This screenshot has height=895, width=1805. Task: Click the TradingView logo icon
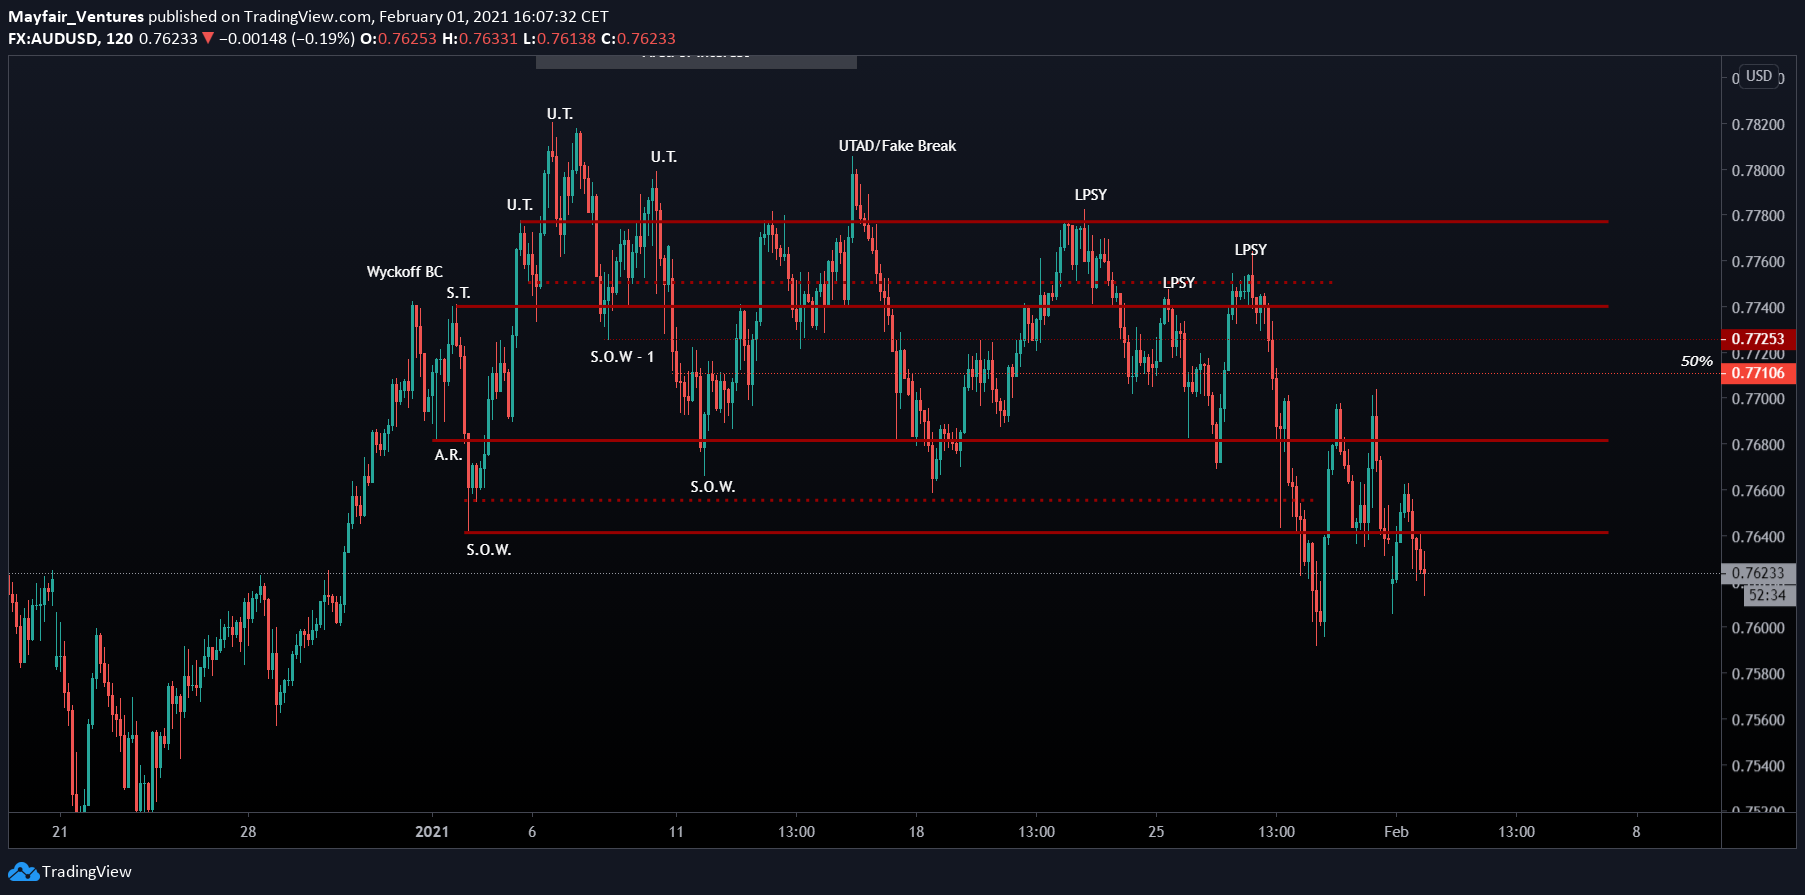23,872
